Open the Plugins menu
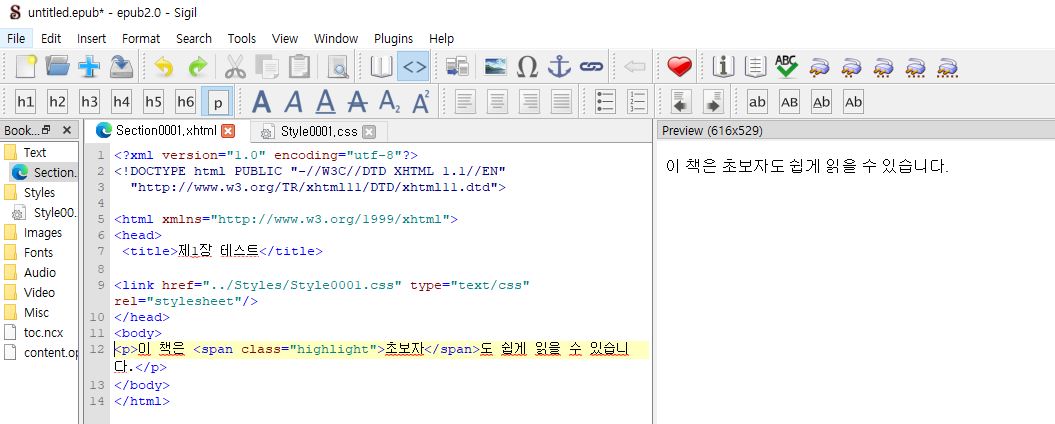 click(x=394, y=38)
